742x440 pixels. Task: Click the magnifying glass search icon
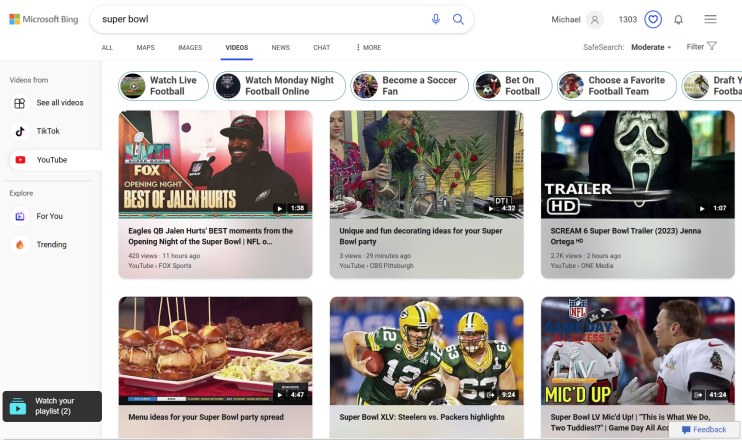(x=458, y=19)
